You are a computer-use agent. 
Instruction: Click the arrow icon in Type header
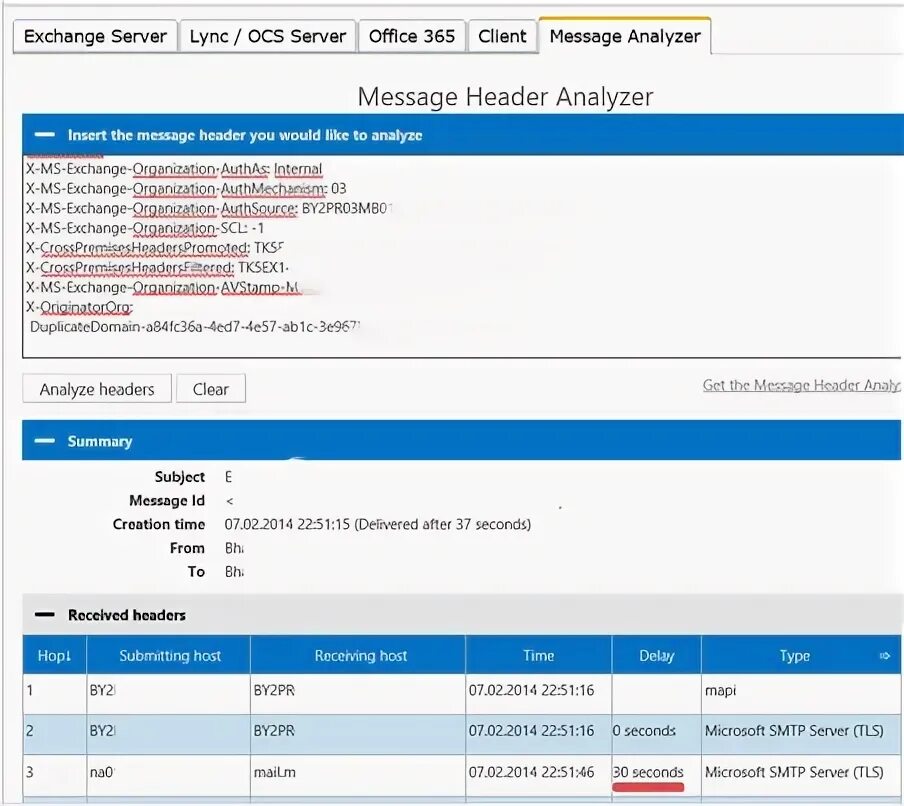coord(884,656)
